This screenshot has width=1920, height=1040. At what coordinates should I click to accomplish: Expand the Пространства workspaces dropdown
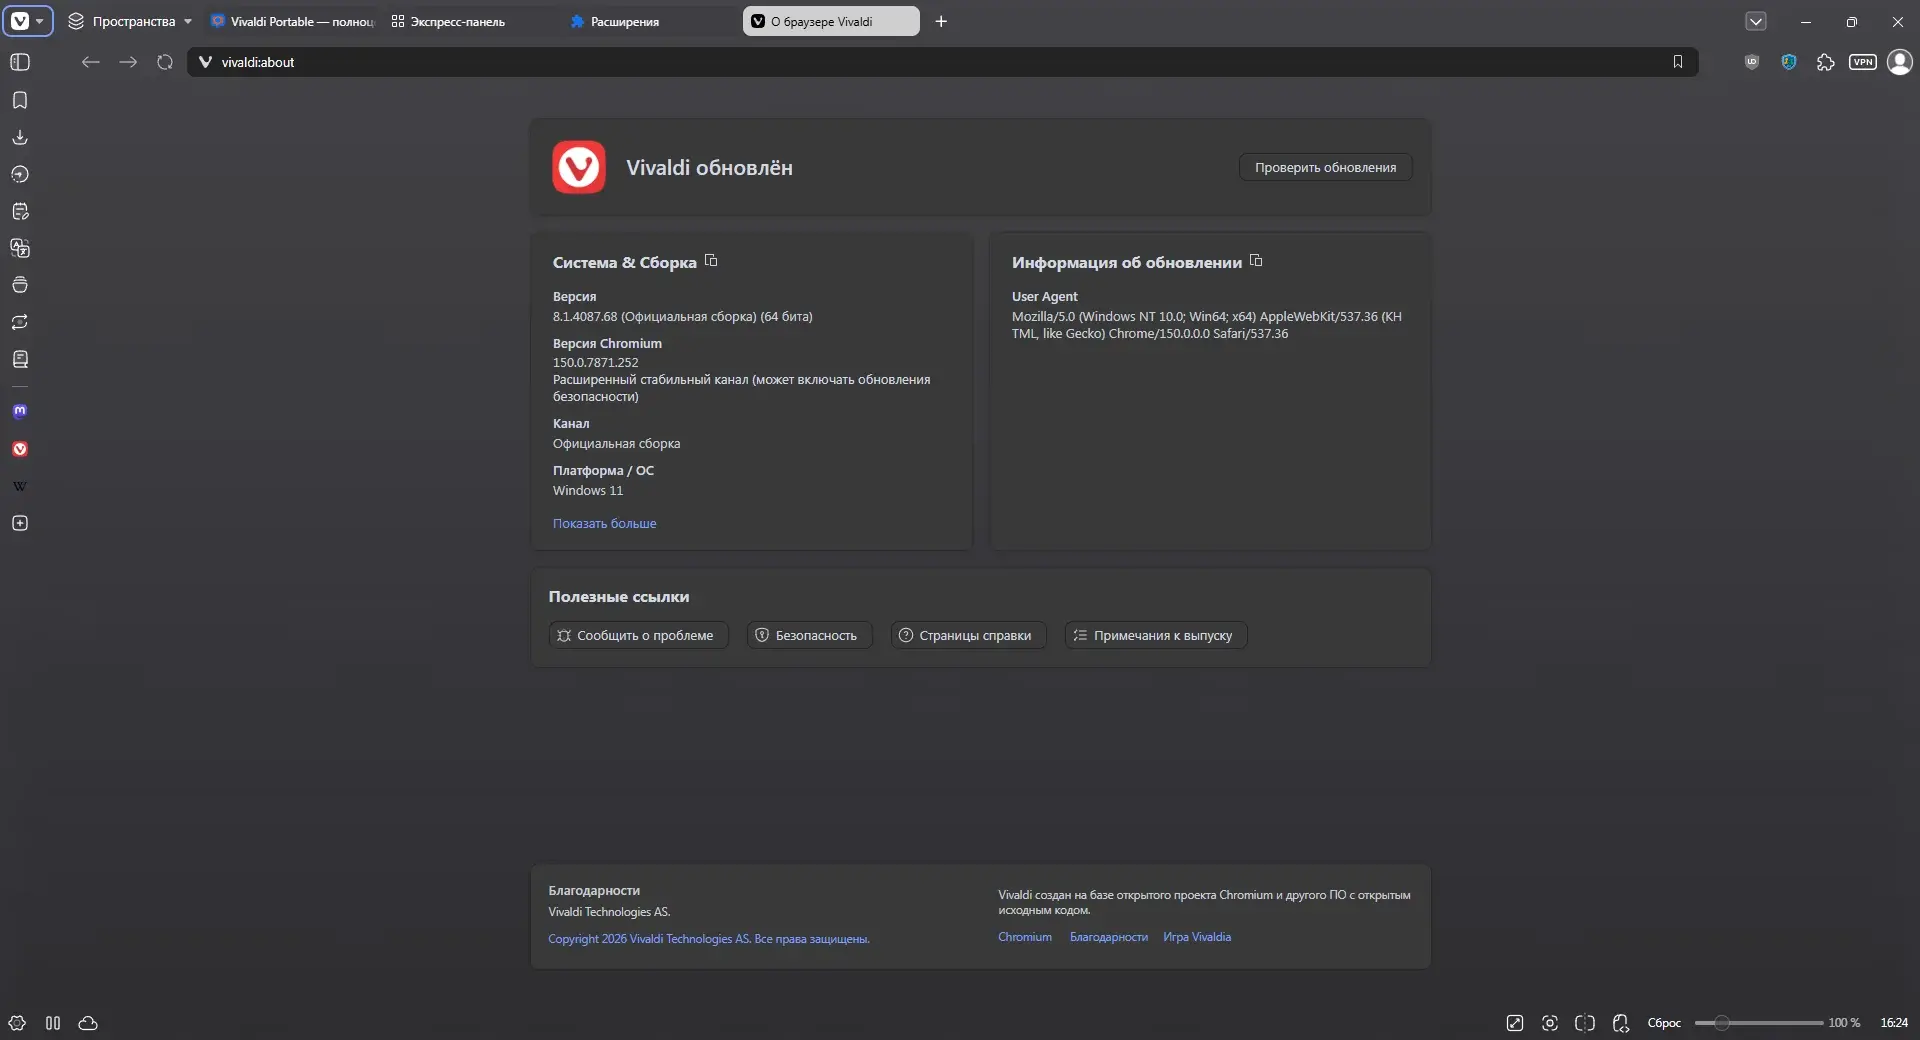tap(130, 21)
